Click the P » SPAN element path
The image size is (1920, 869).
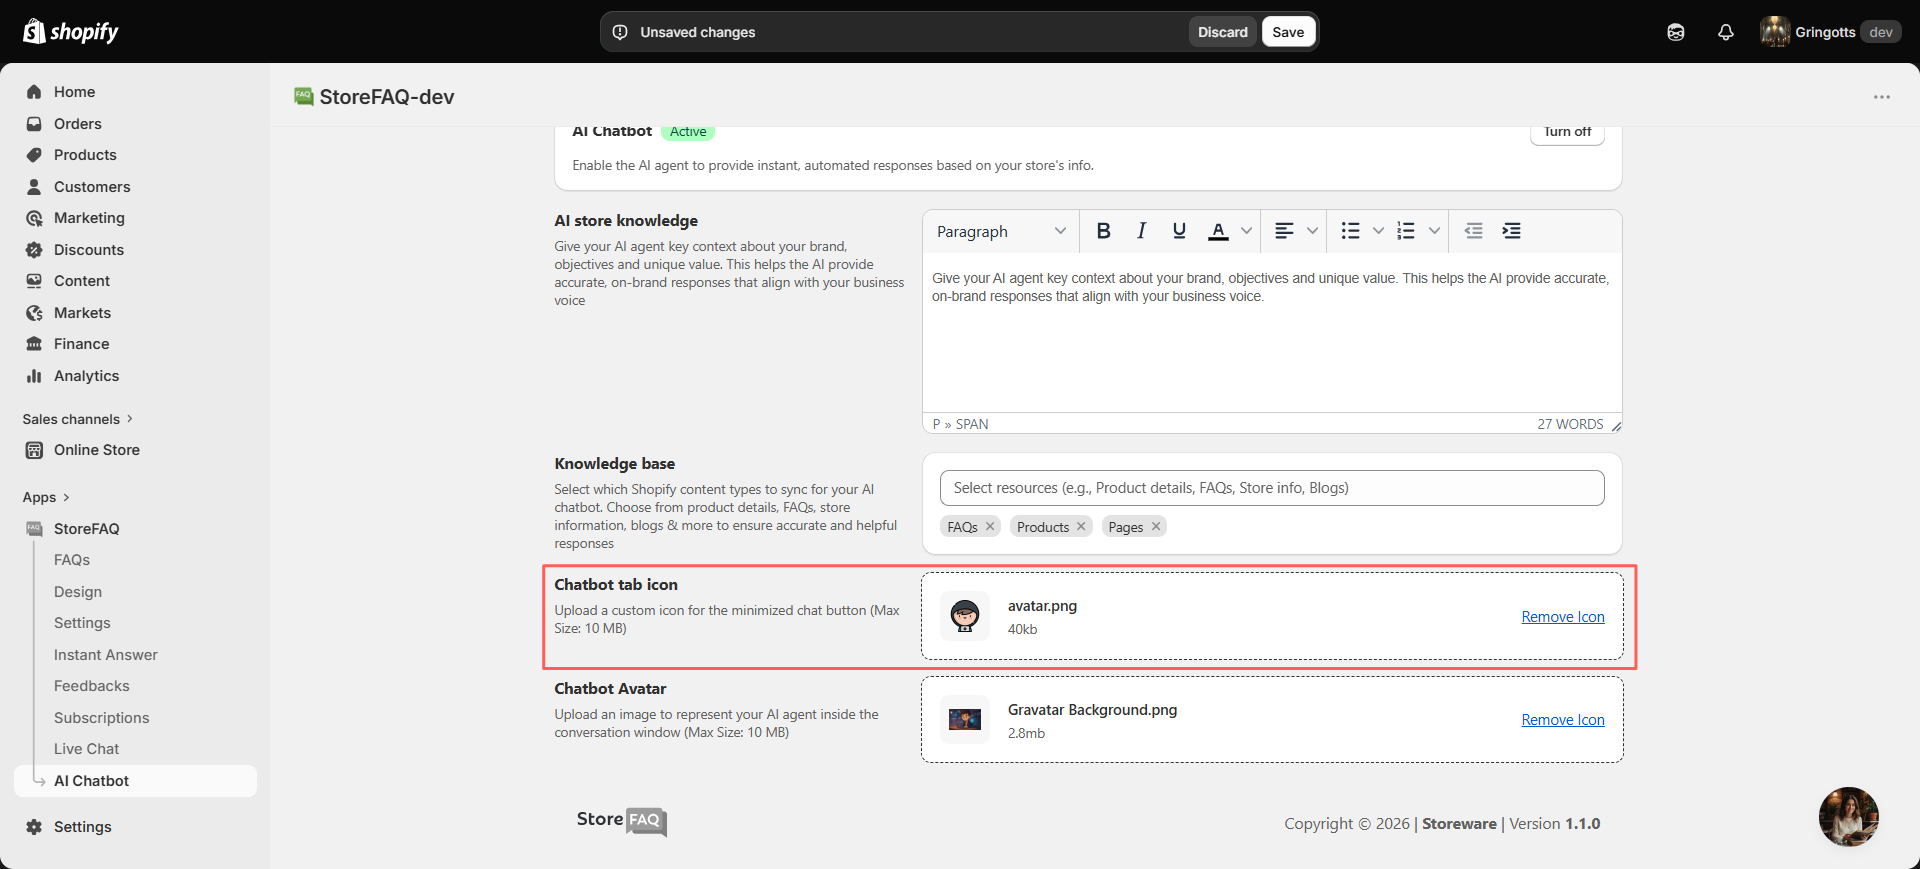960,424
